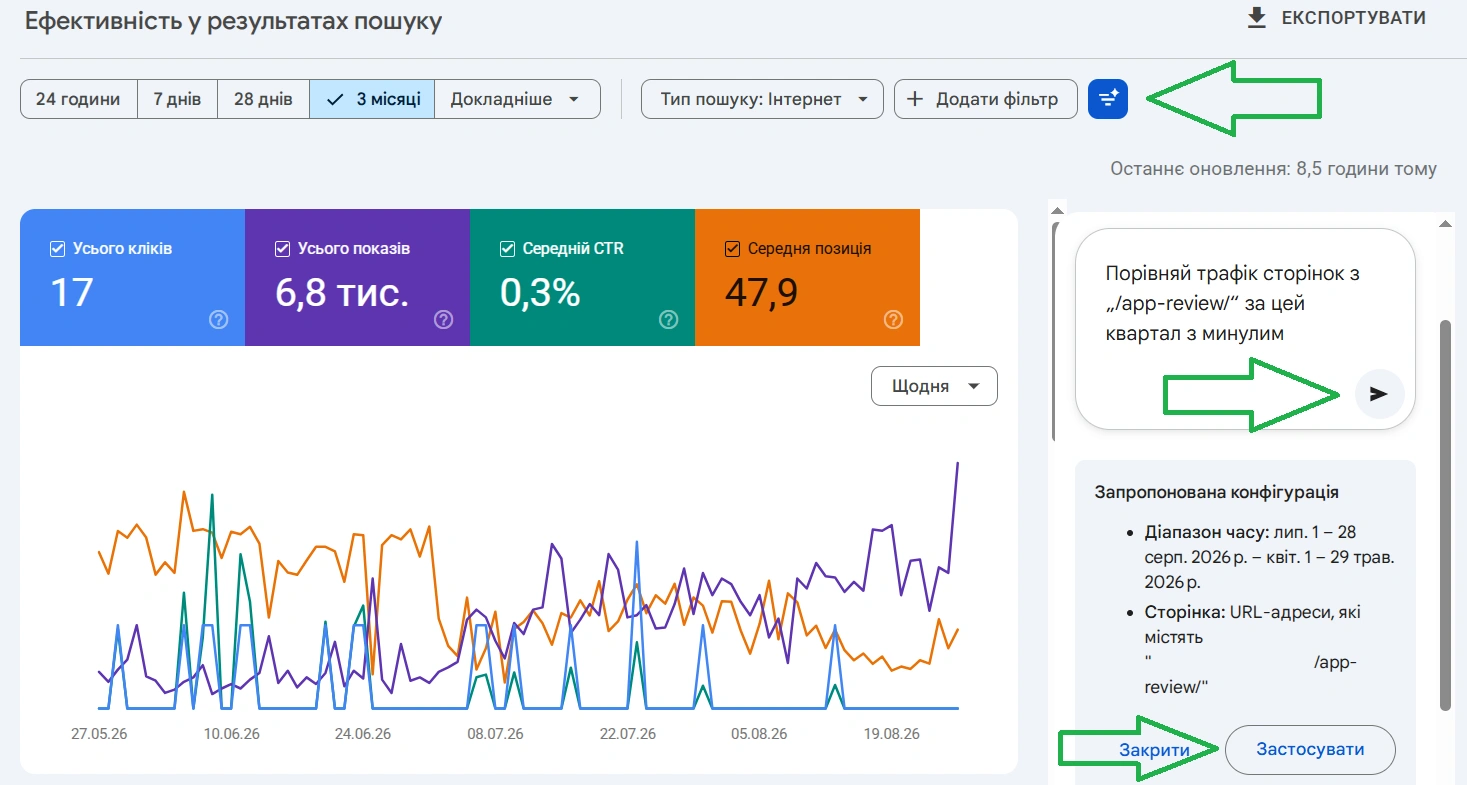This screenshot has height=785, width=1467.
Task: Click the 24.06.26 axis date label
Action: 364,733
